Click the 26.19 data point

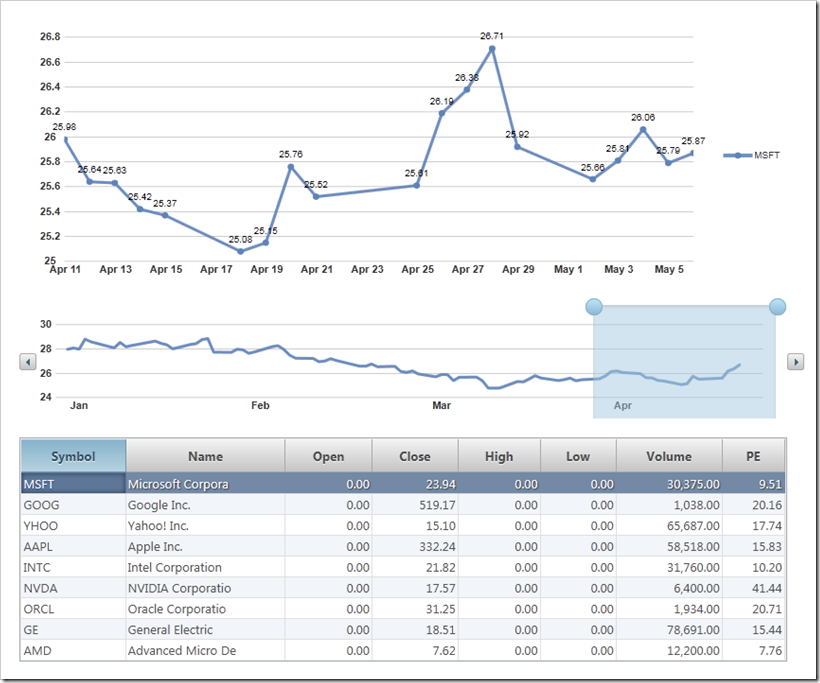(442, 113)
